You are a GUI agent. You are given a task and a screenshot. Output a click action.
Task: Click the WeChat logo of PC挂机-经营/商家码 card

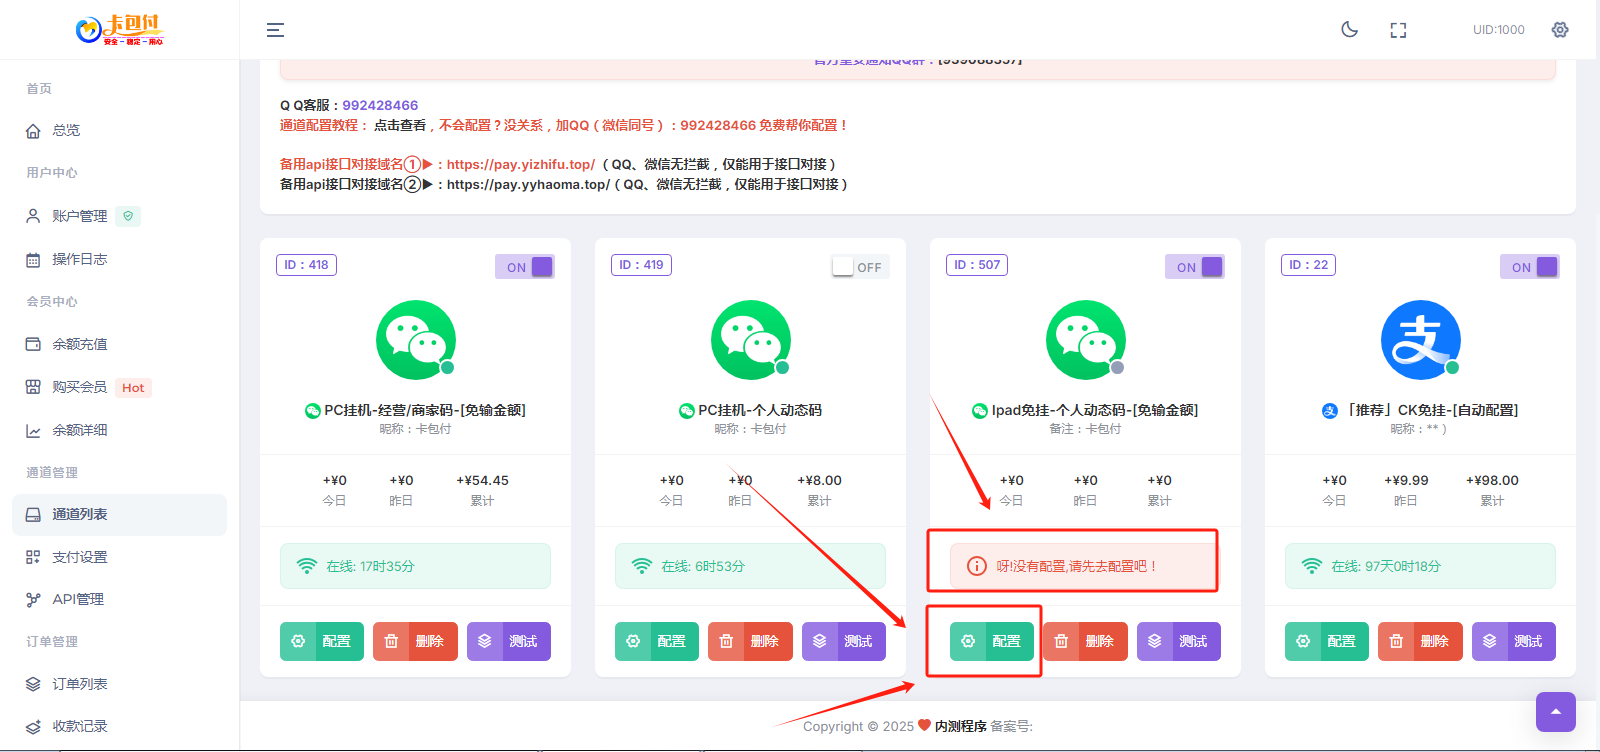click(x=416, y=340)
